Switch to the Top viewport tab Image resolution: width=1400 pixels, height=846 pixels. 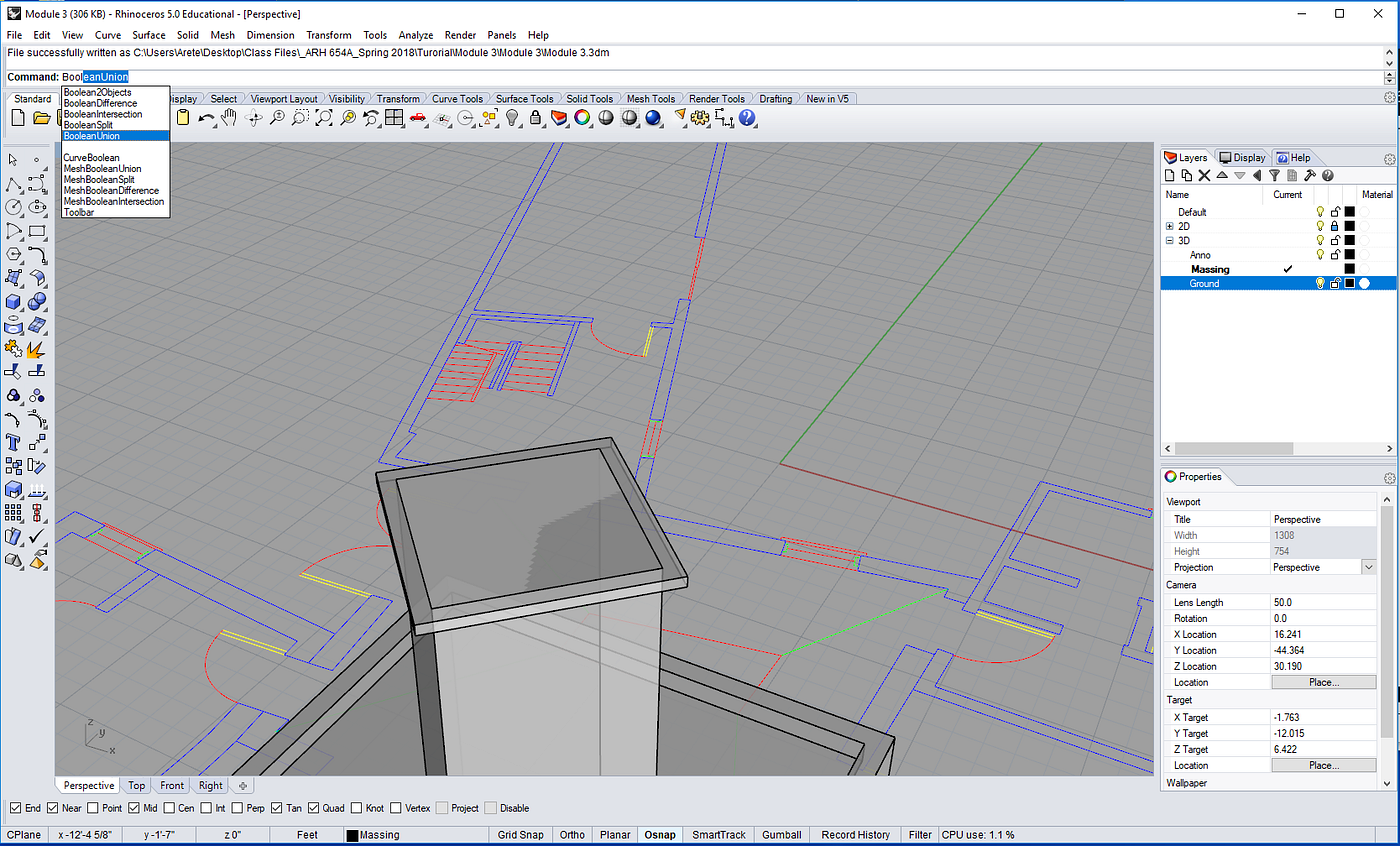pos(137,786)
